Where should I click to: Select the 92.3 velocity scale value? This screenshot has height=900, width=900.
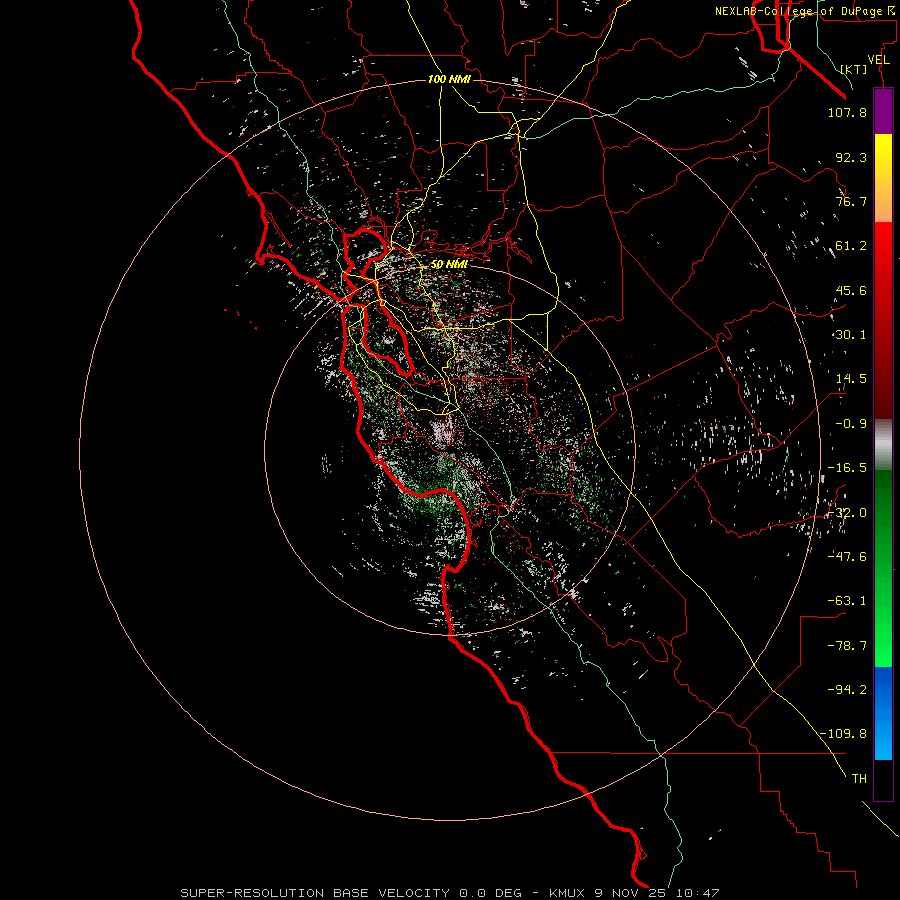click(x=851, y=157)
